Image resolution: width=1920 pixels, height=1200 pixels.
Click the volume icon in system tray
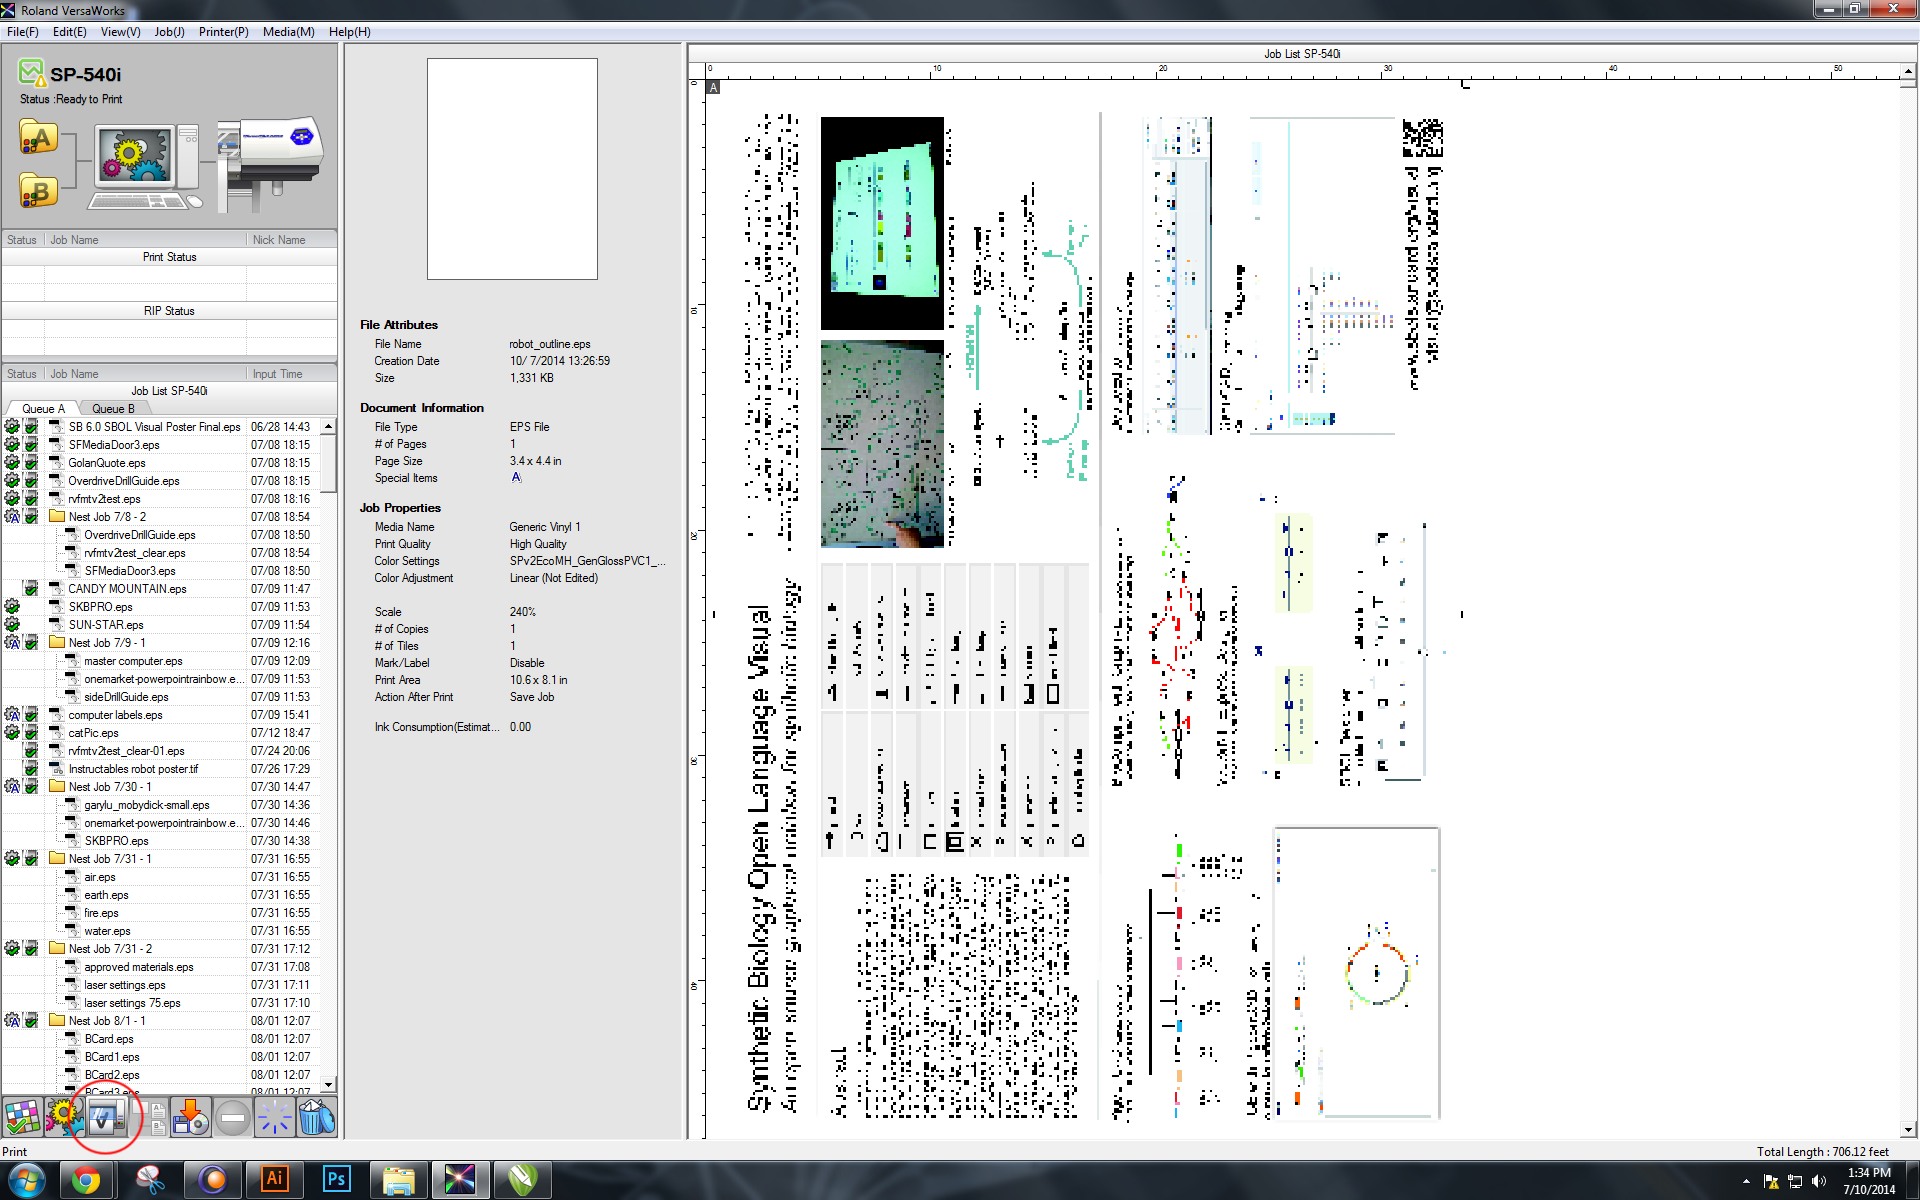pos(1818,1182)
